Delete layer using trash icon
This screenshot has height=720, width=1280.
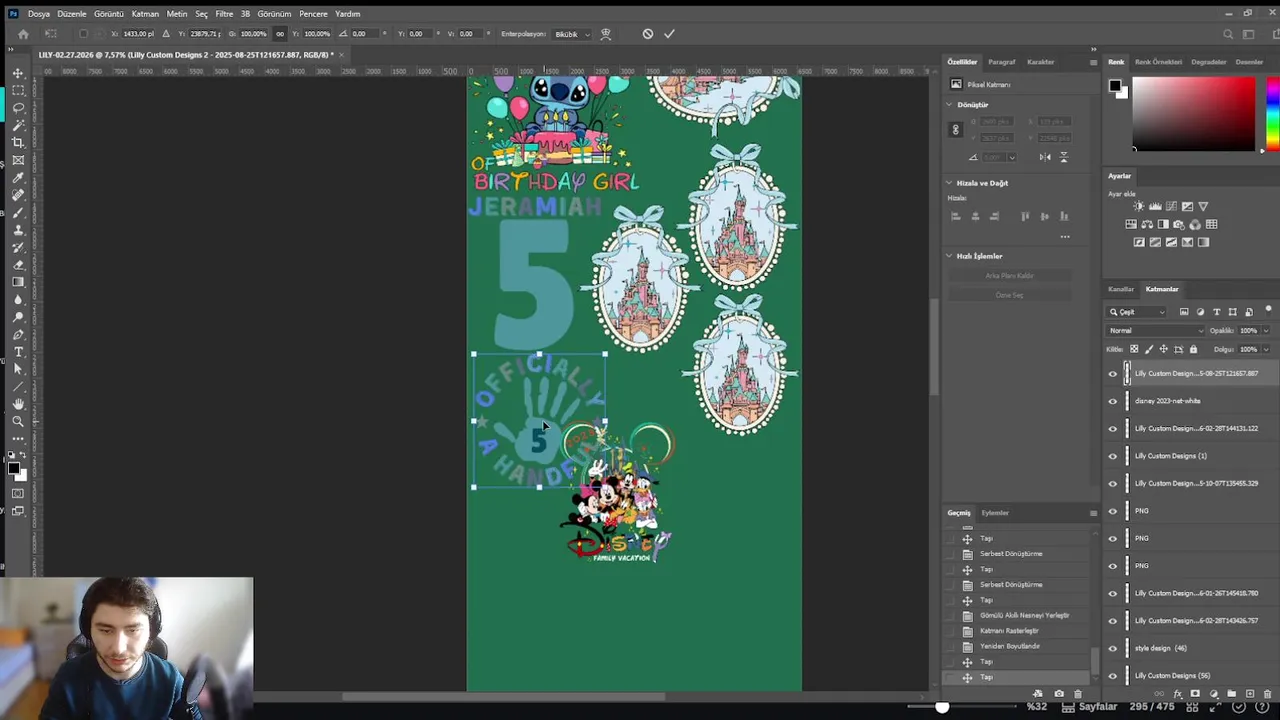click(x=1267, y=694)
